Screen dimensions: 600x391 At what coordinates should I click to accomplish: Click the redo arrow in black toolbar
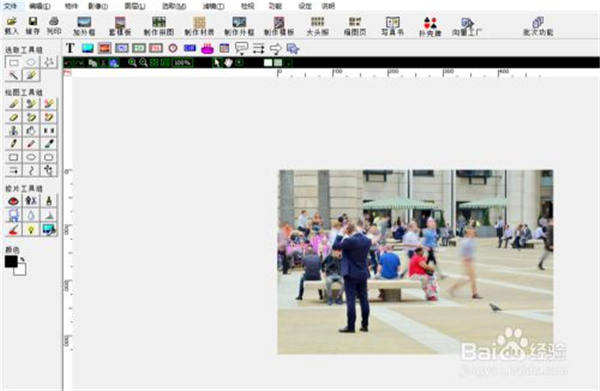[x=79, y=62]
